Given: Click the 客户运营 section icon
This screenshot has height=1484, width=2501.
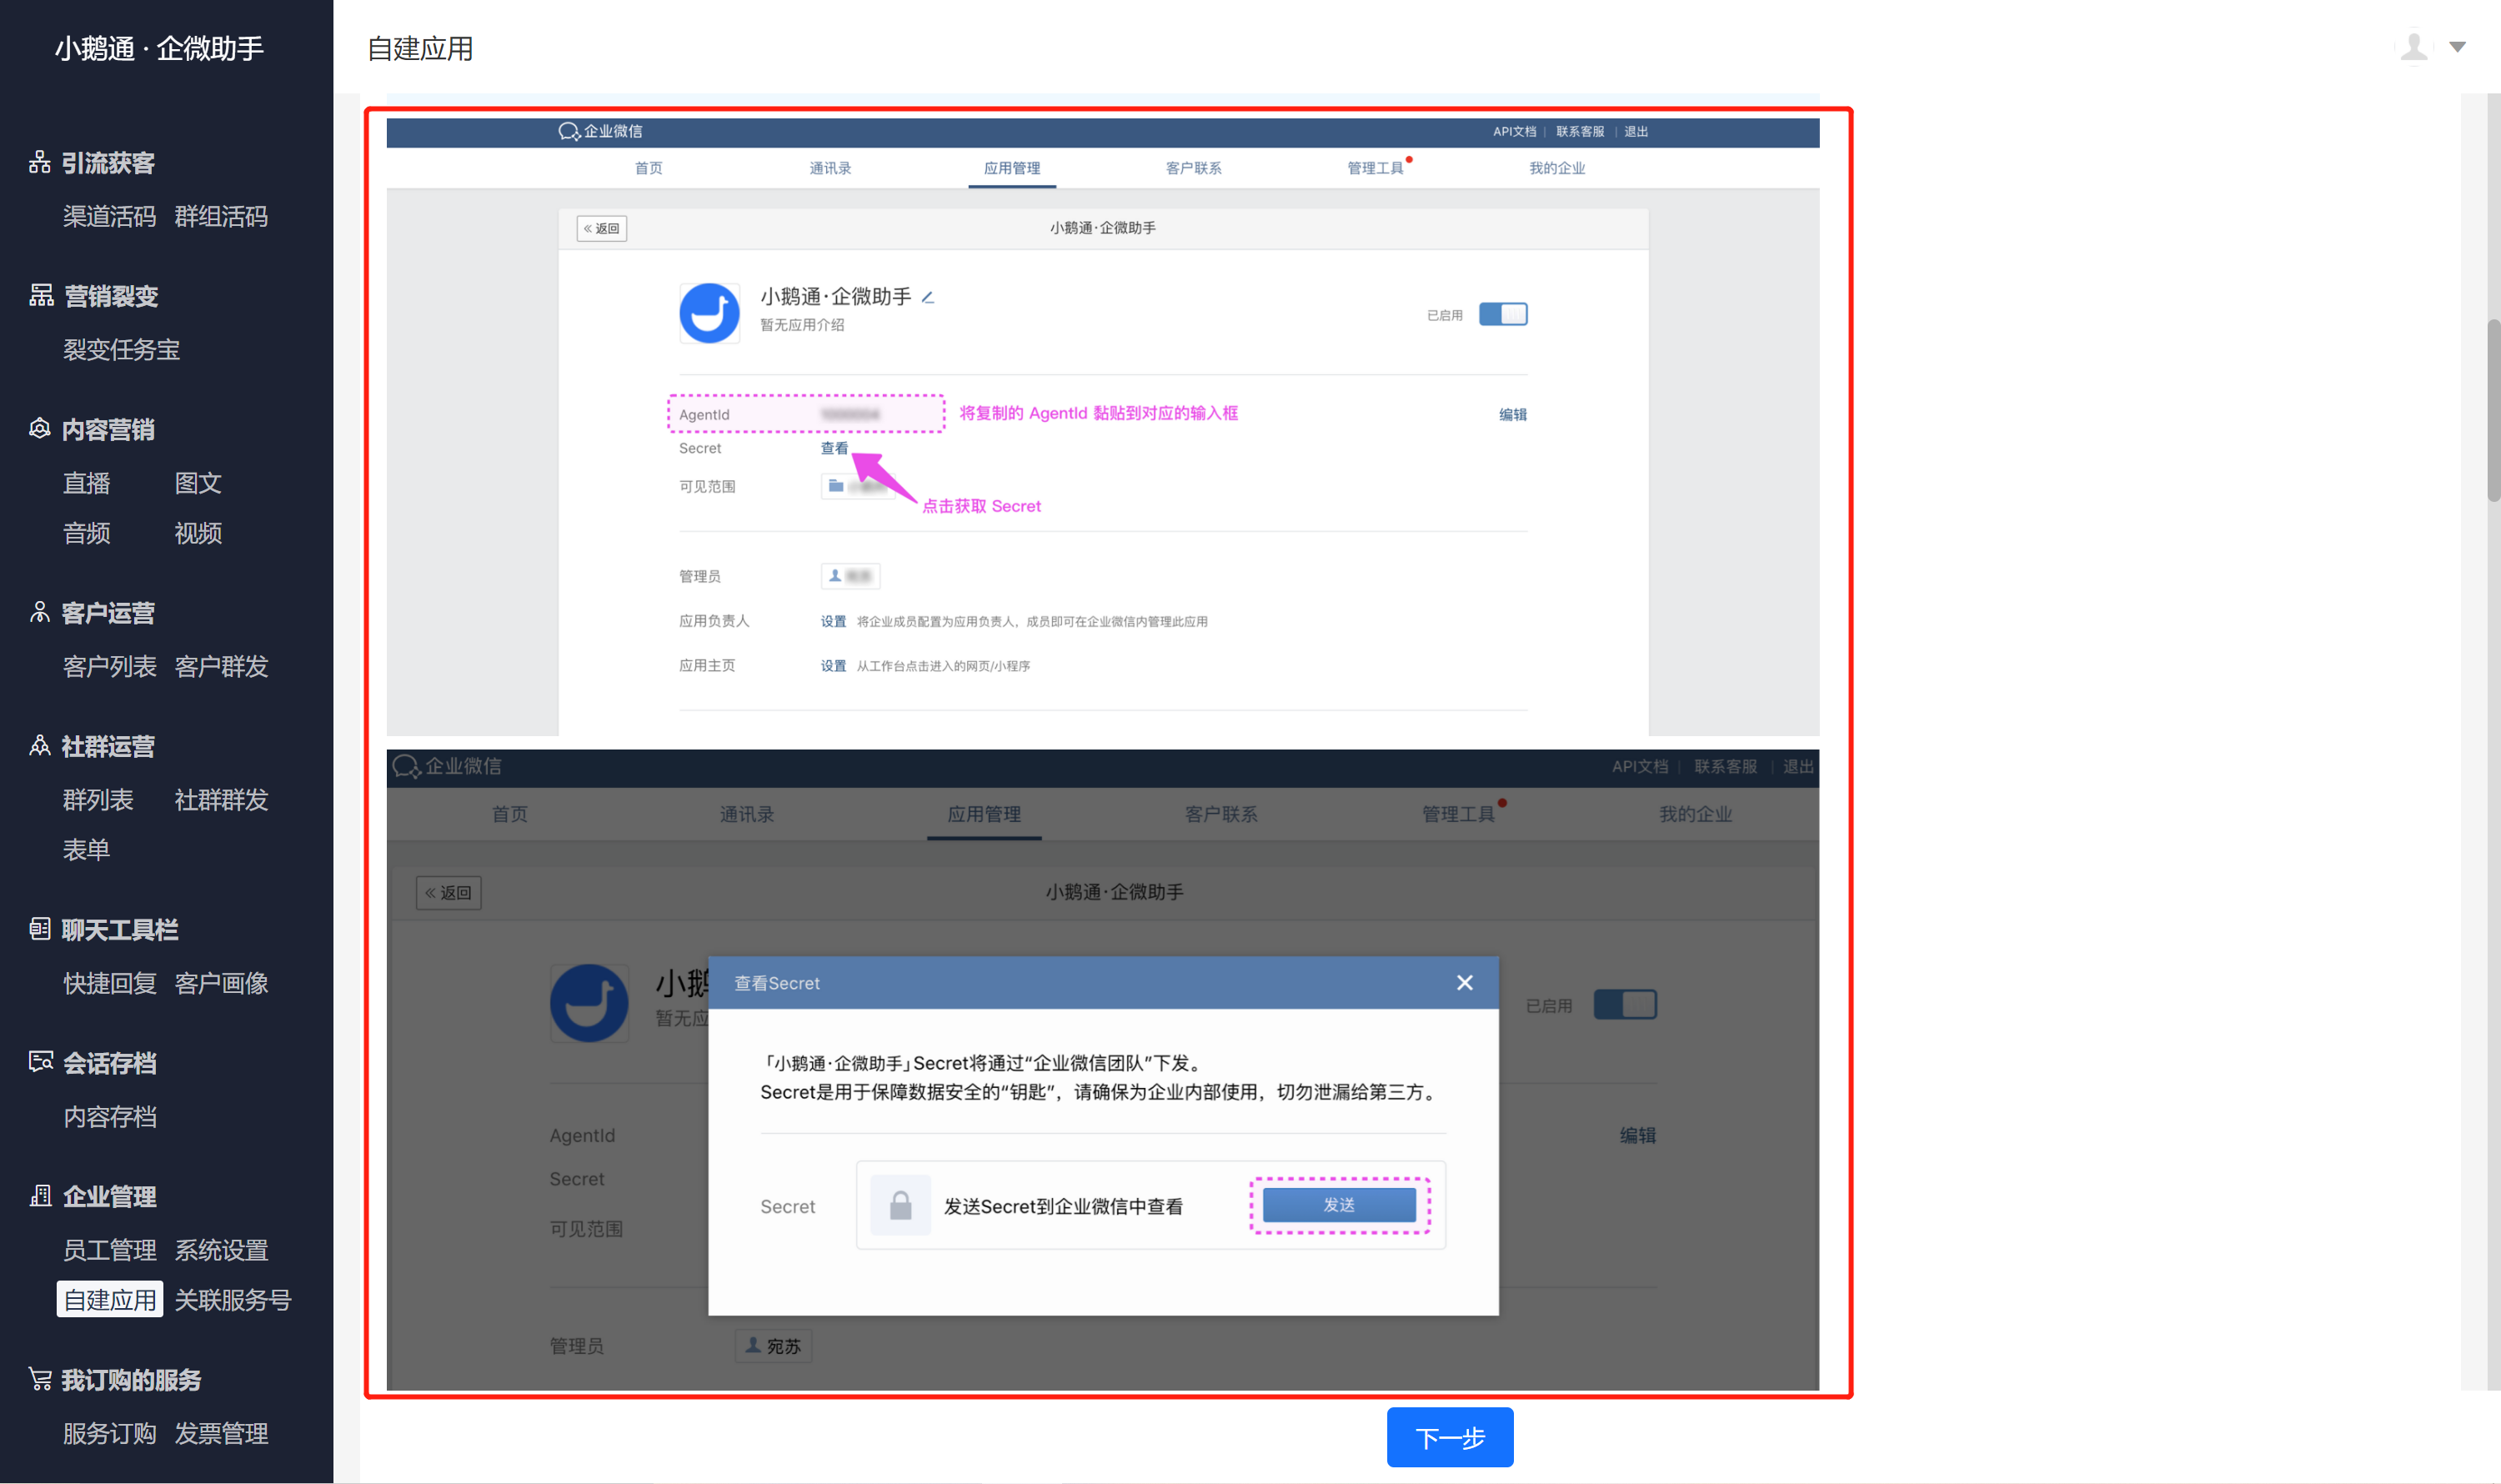Looking at the screenshot, I should pyautogui.click(x=40, y=612).
